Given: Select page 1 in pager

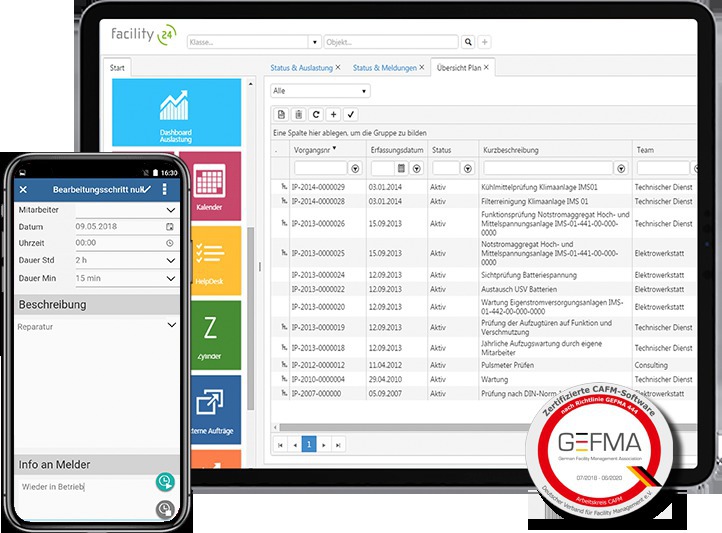Looking at the screenshot, I should pyautogui.click(x=309, y=444).
